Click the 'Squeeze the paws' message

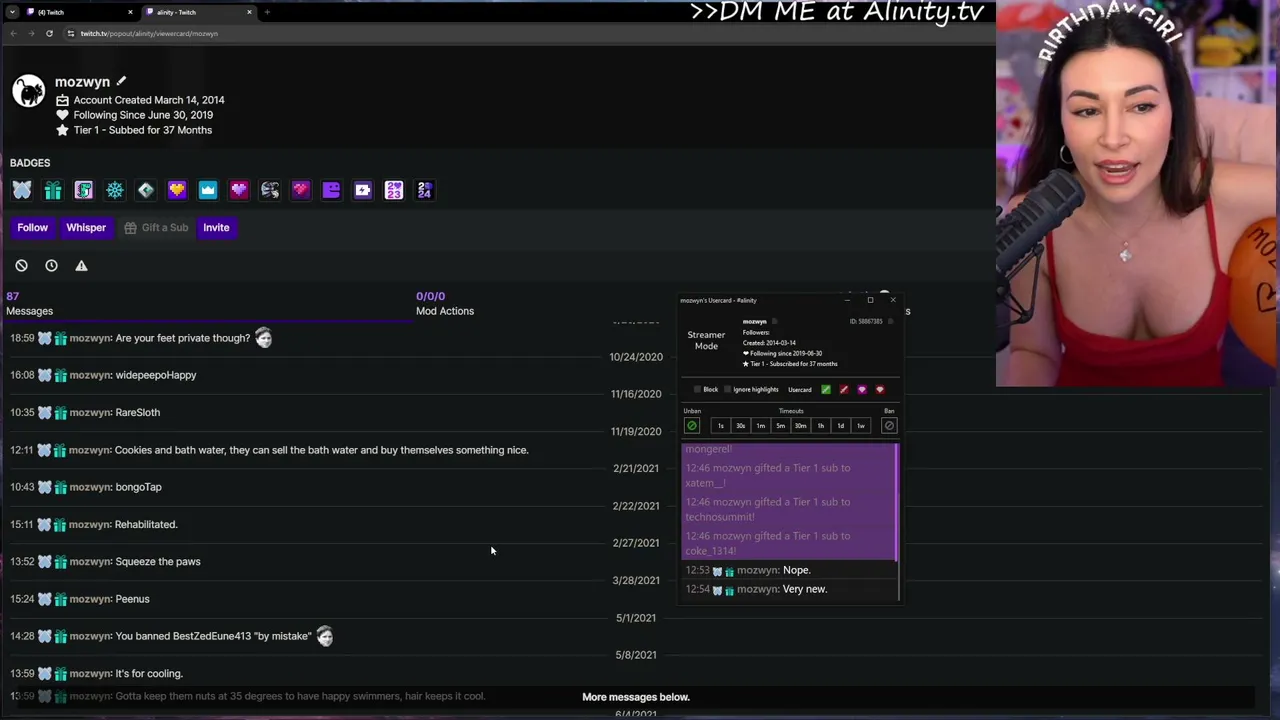(158, 562)
